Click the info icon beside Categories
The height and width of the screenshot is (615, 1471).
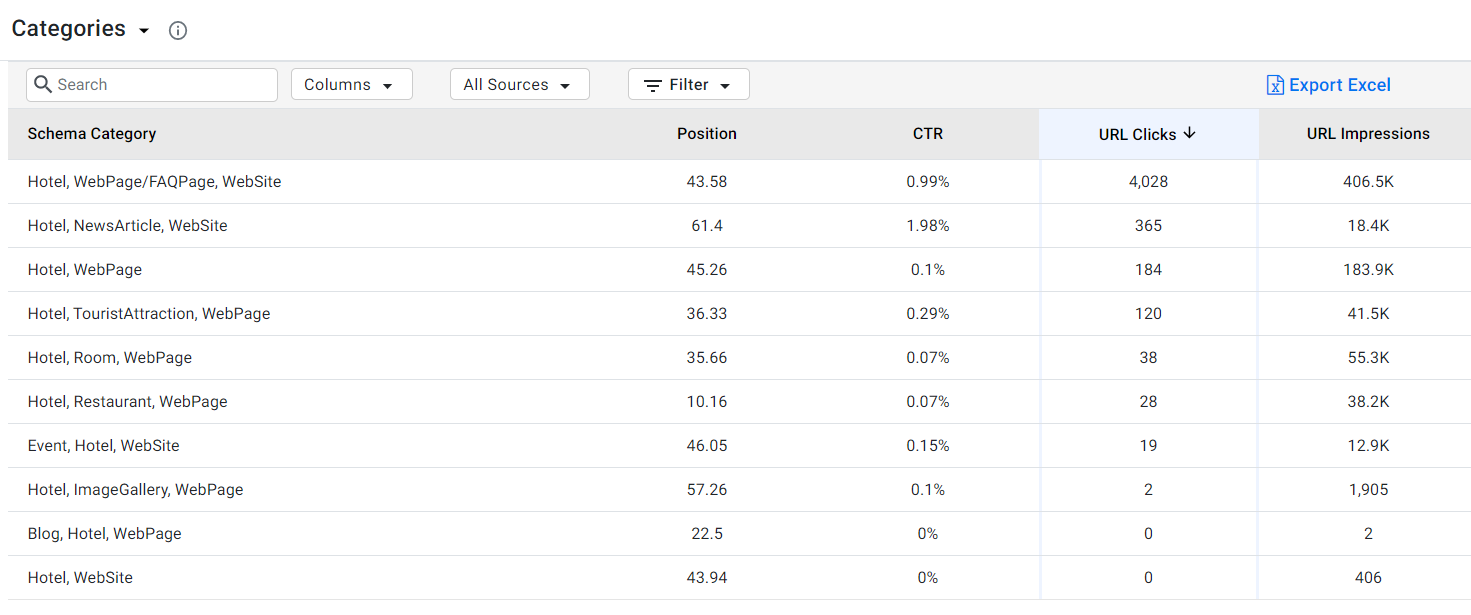point(178,30)
